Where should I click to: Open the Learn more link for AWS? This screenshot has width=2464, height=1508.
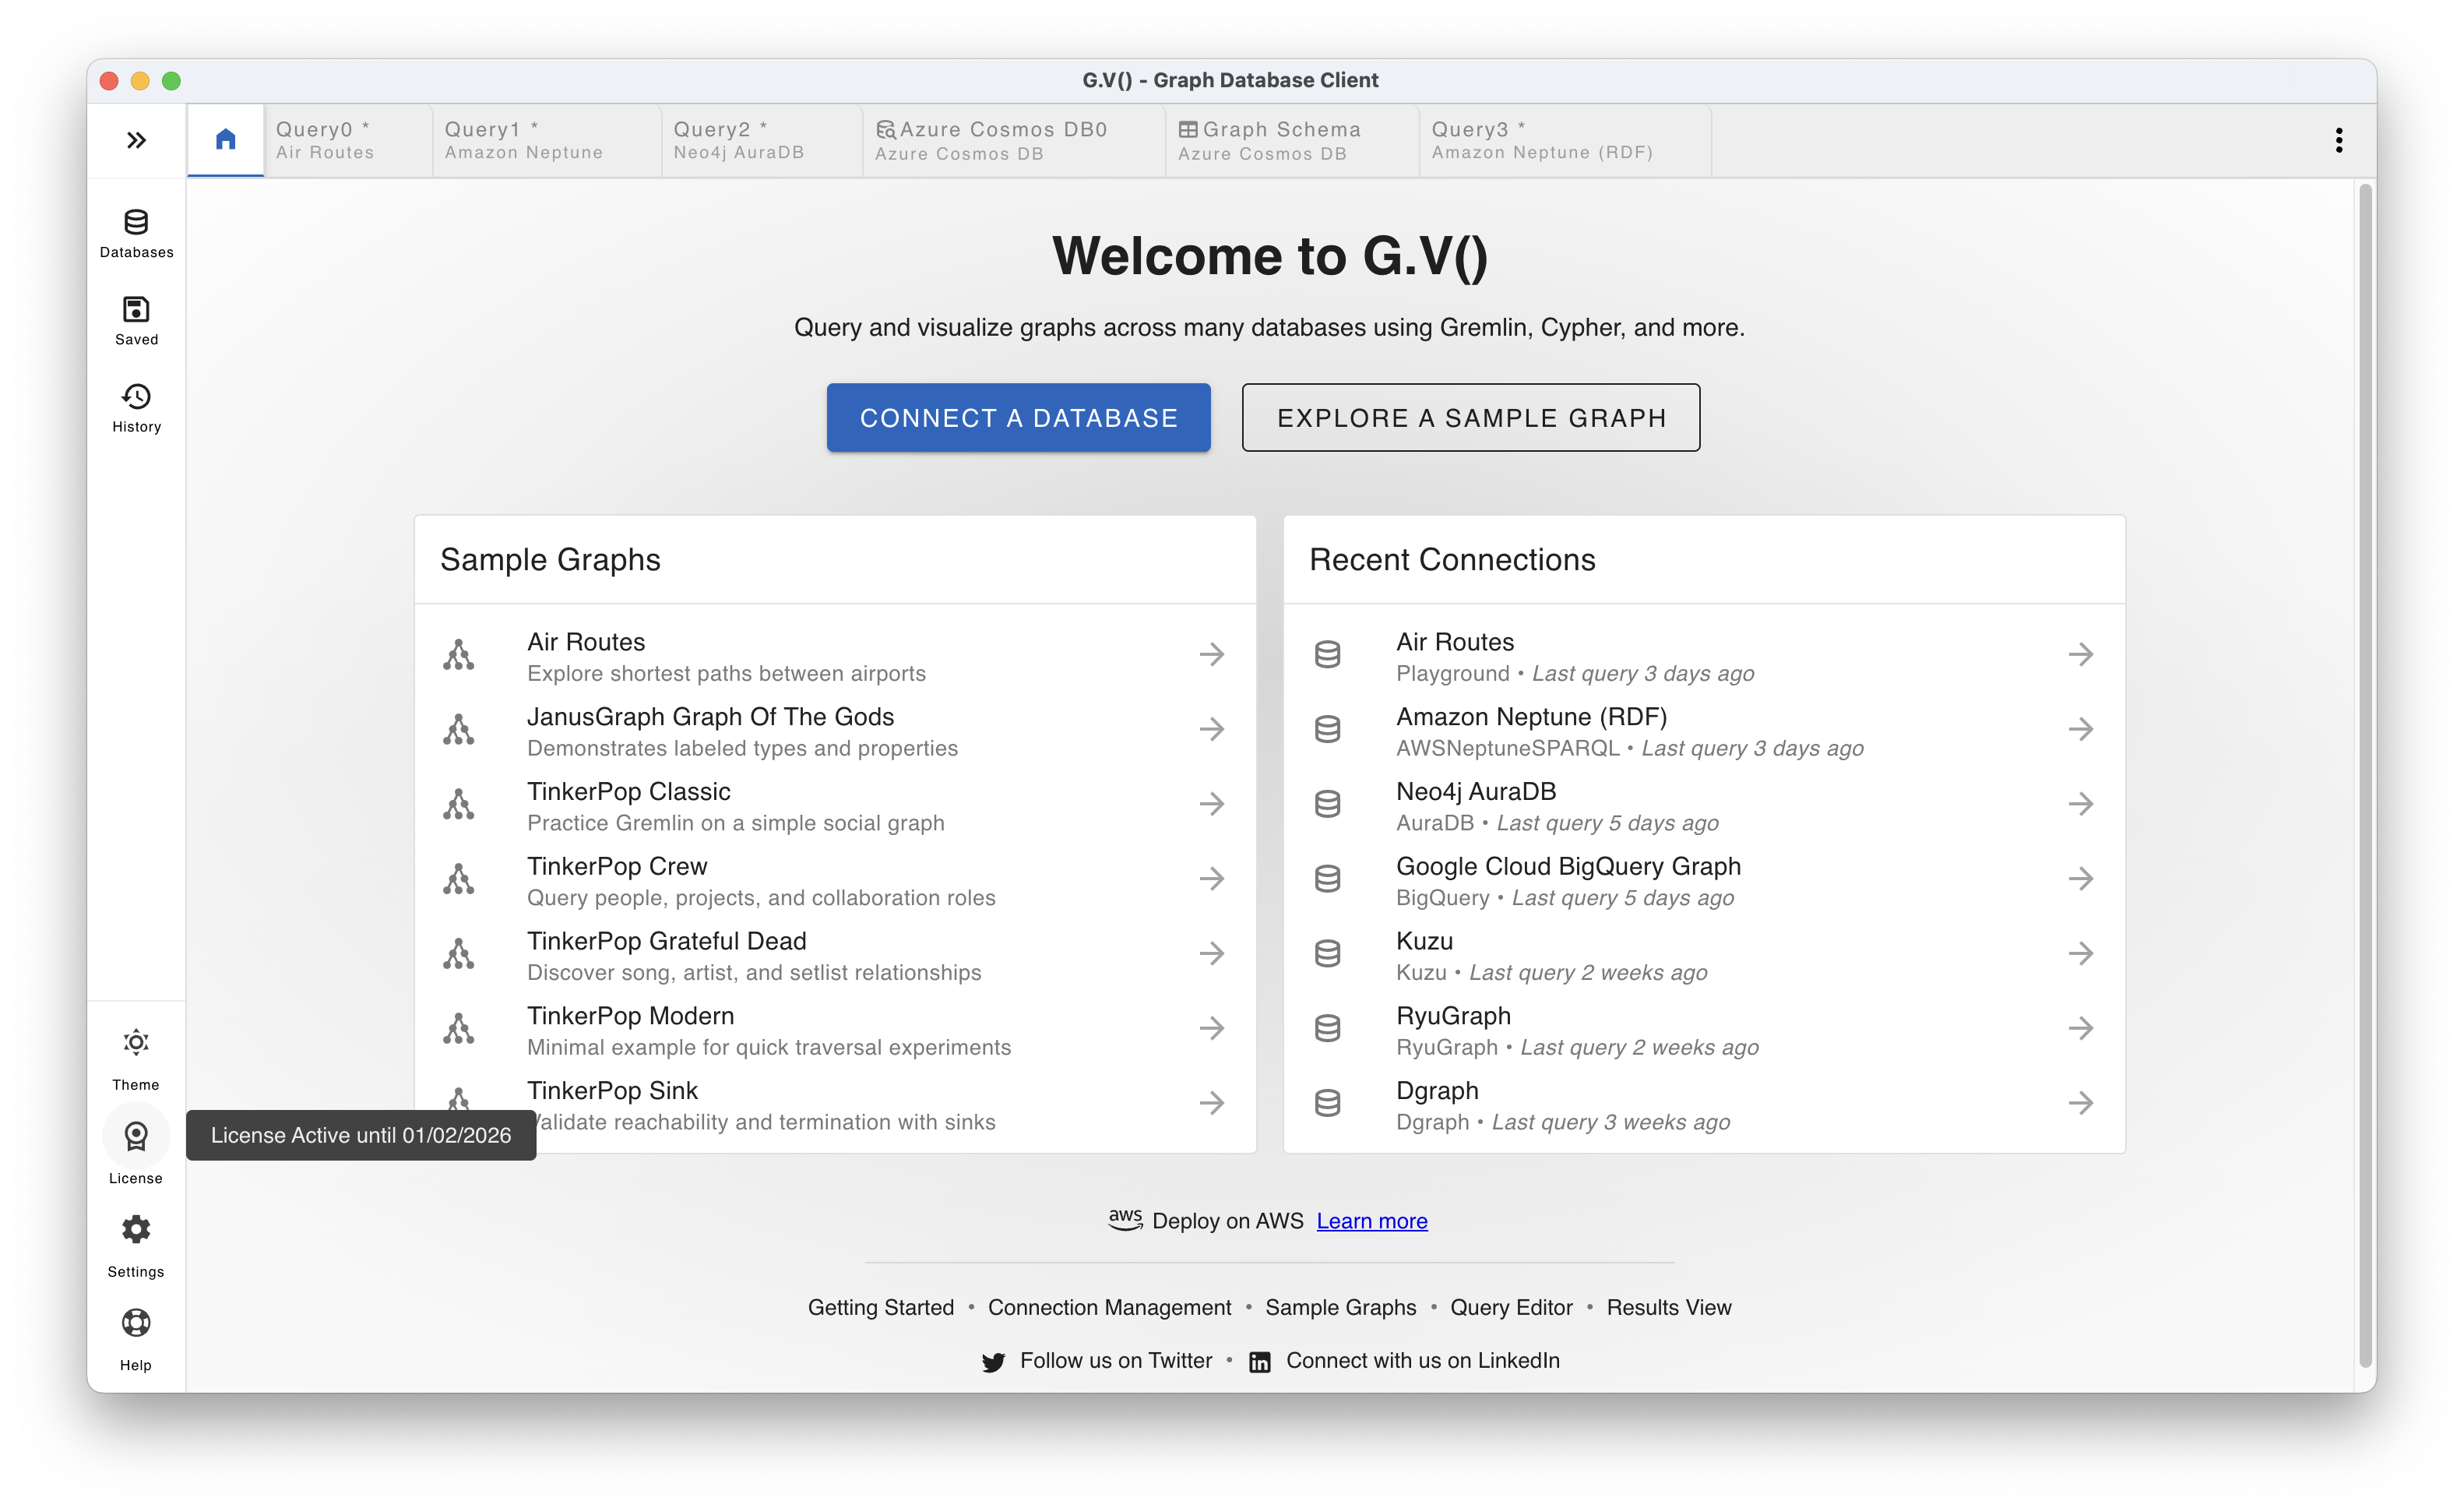click(x=1372, y=1221)
